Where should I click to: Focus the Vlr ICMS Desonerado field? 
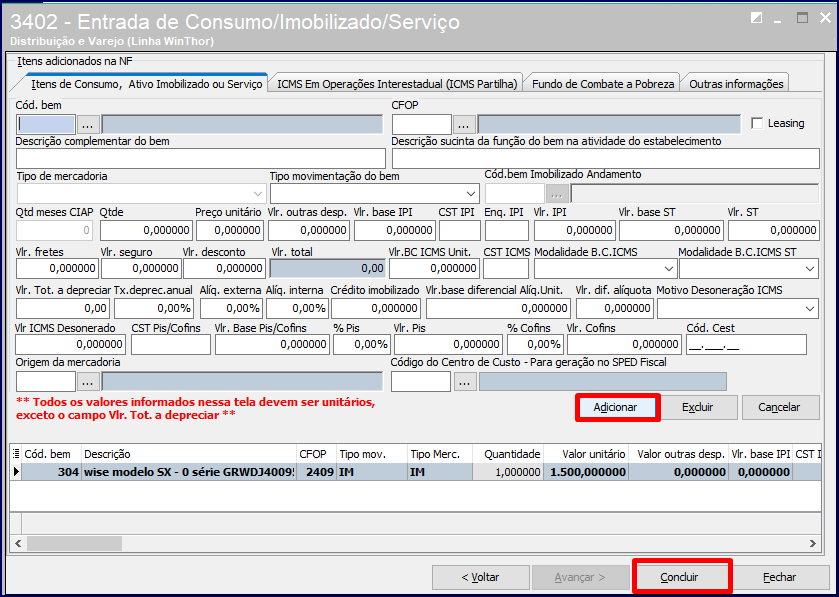(71, 345)
